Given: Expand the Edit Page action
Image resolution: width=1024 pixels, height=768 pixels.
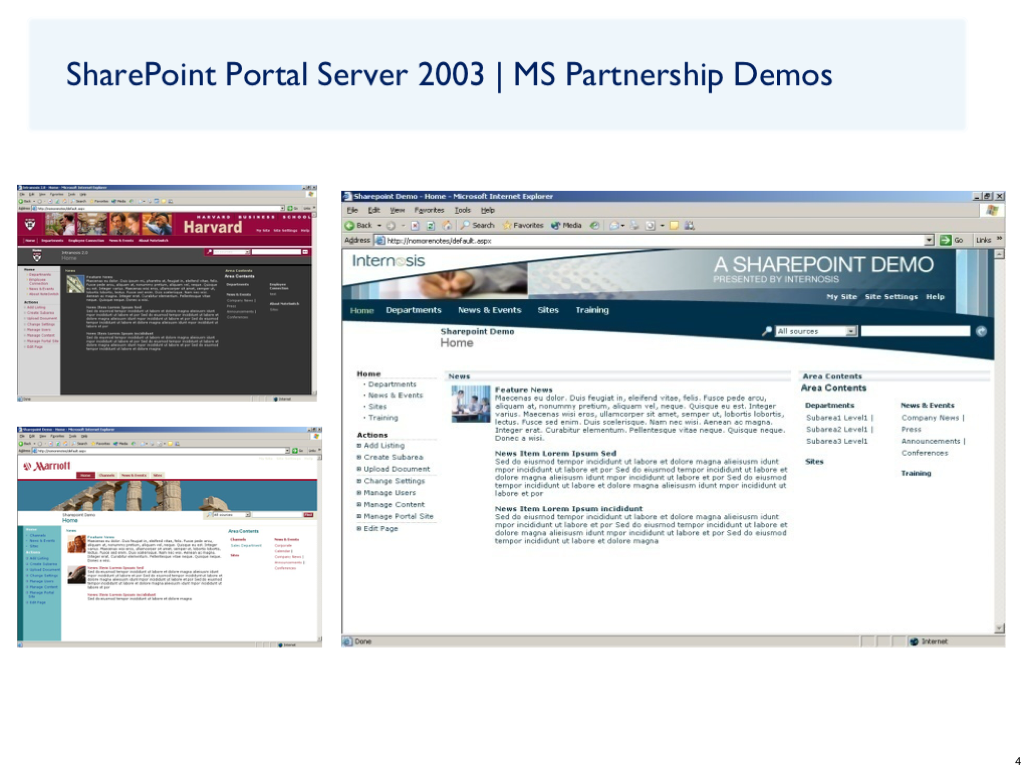Looking at the screenshot, I should pos(359,528).
